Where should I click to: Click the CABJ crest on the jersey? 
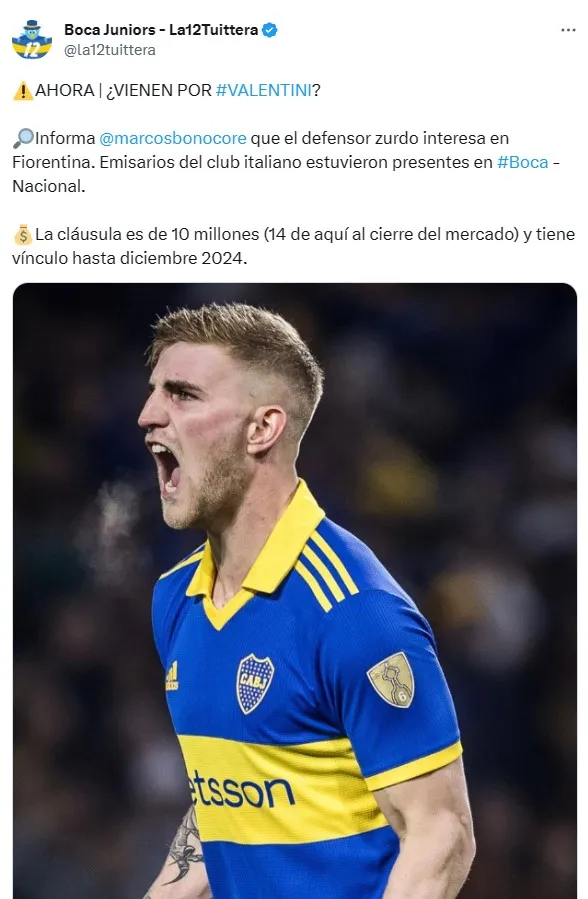(x=255, y=683)
